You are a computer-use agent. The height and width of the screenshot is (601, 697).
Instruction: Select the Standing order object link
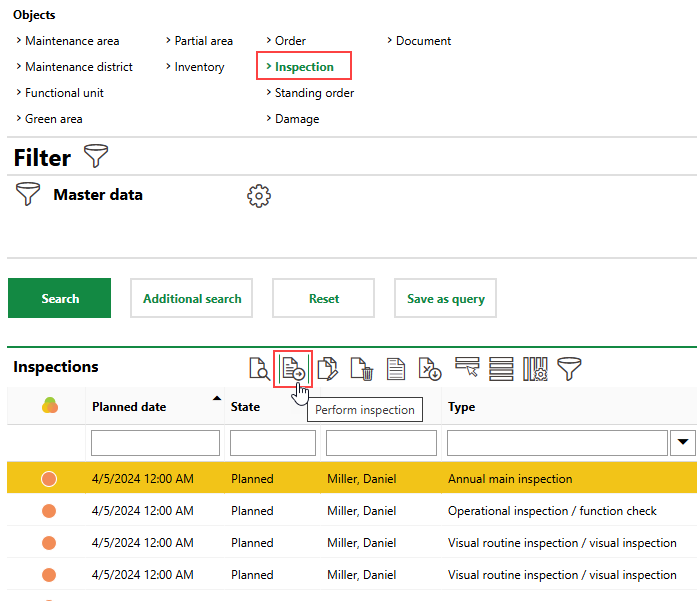314,93
